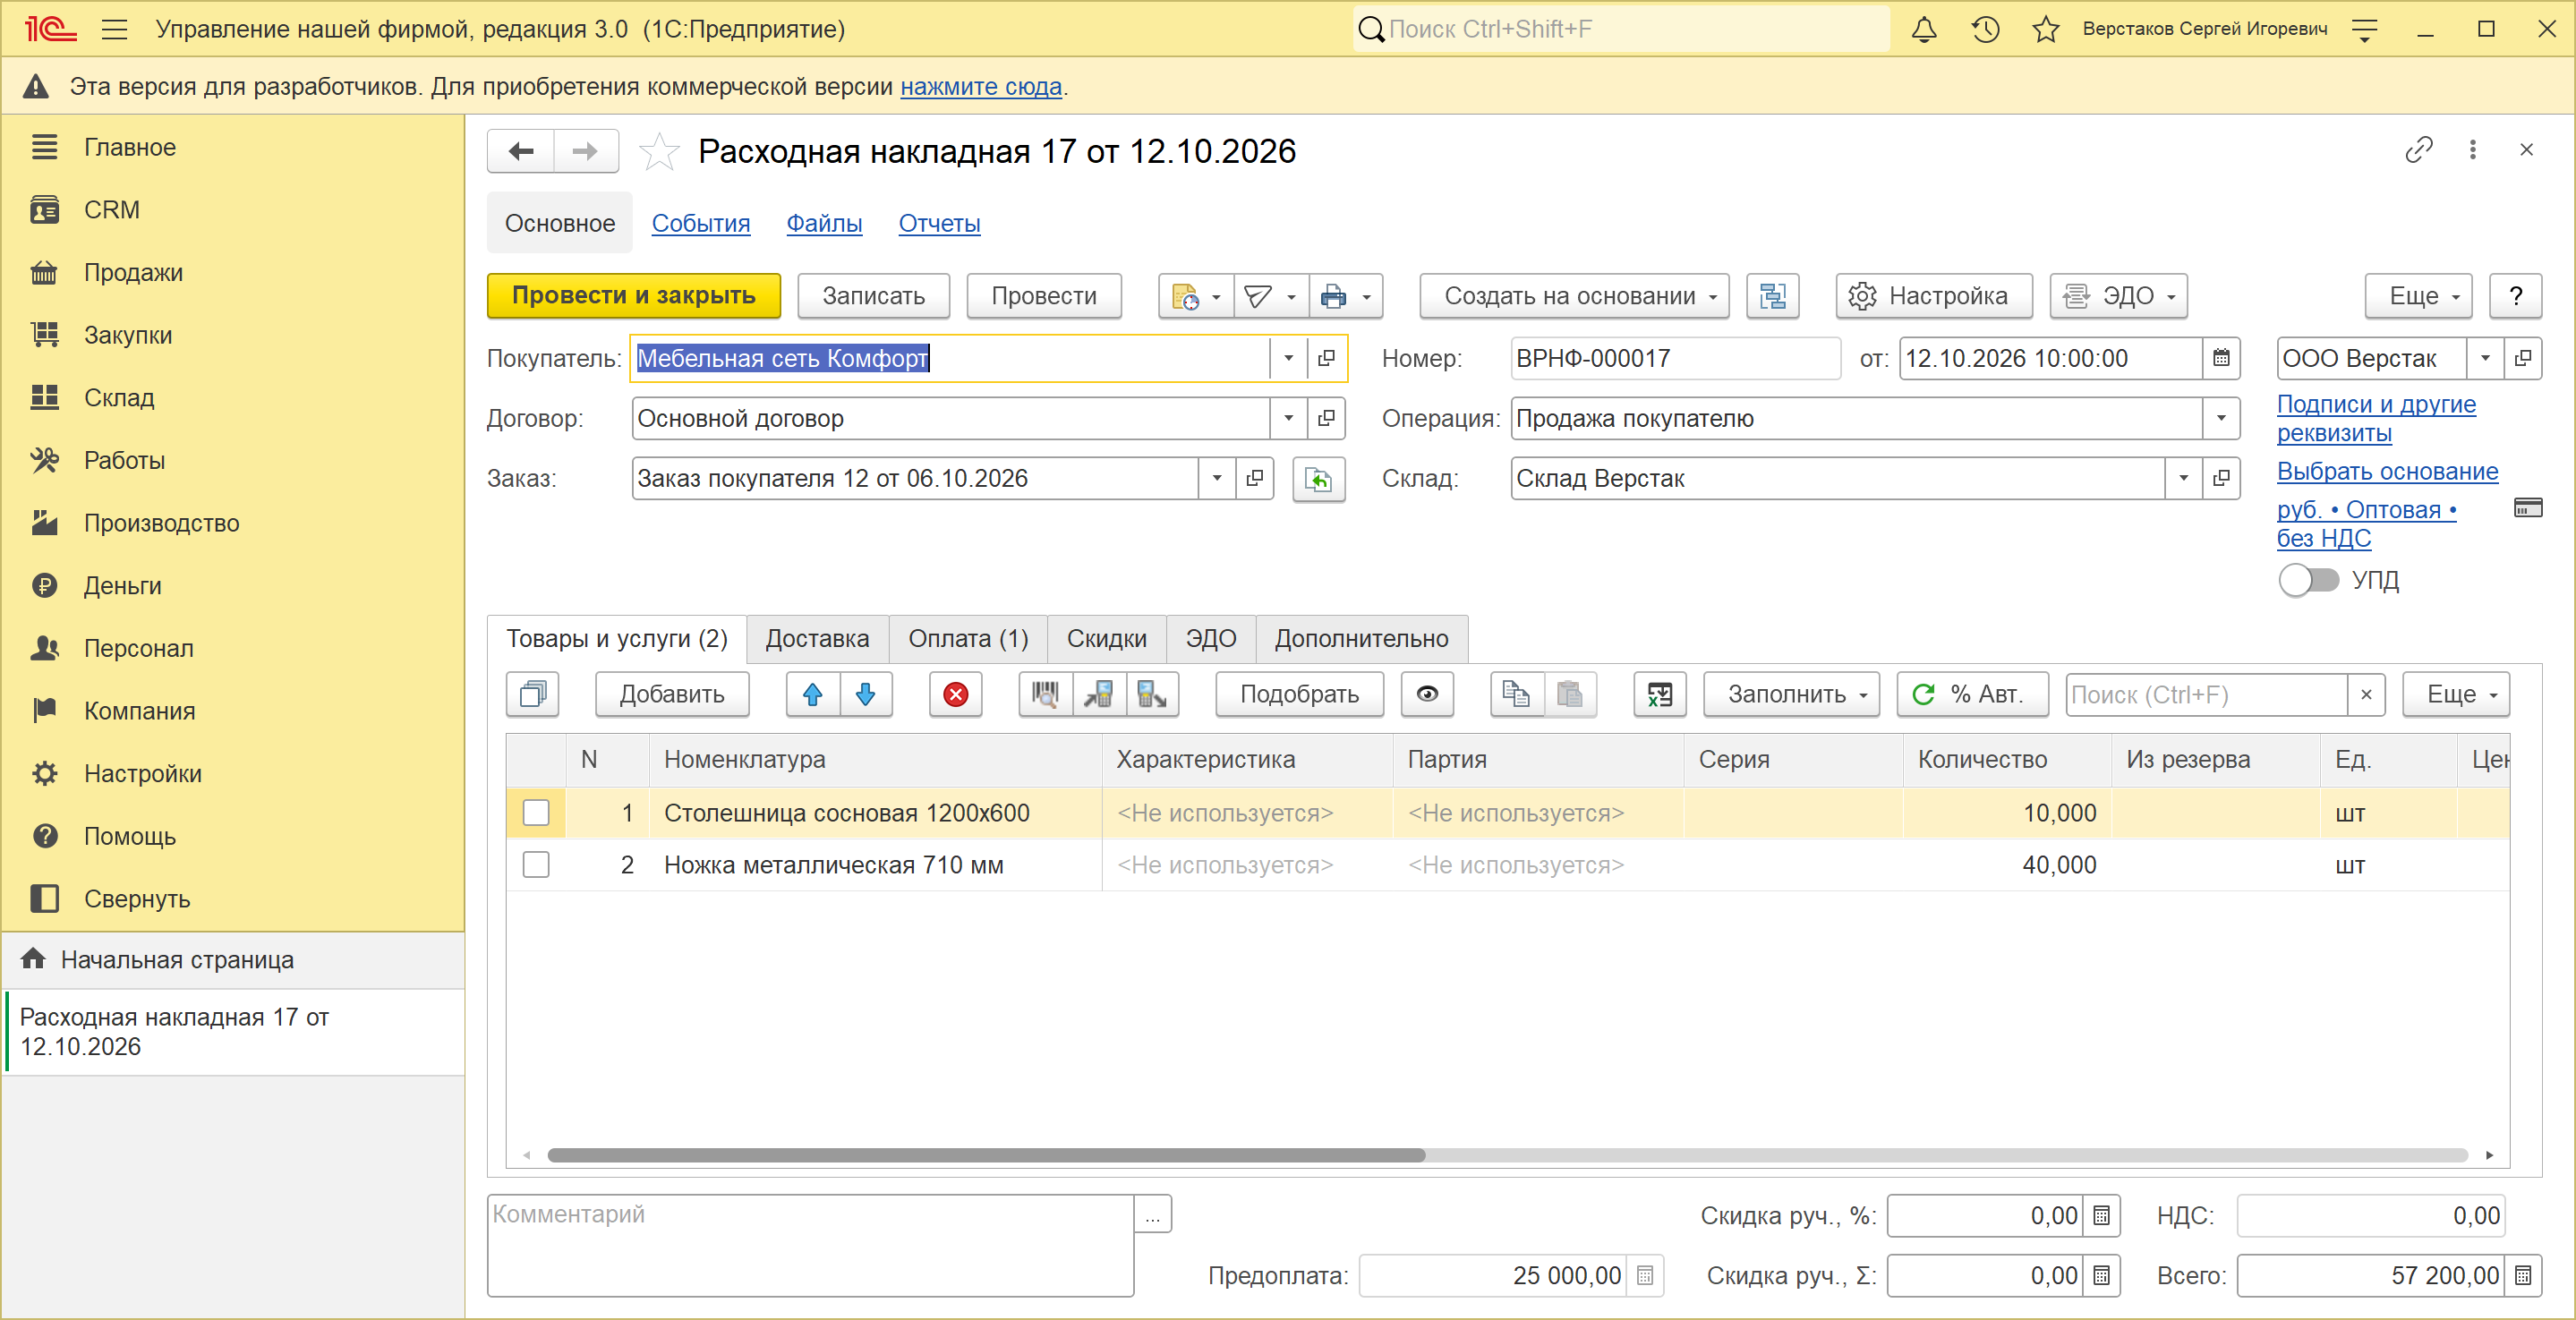Expand Заказ dropdown list
Image resolution: width=2576 pixels, height=1320 pixels.
tap(1216, 478)
